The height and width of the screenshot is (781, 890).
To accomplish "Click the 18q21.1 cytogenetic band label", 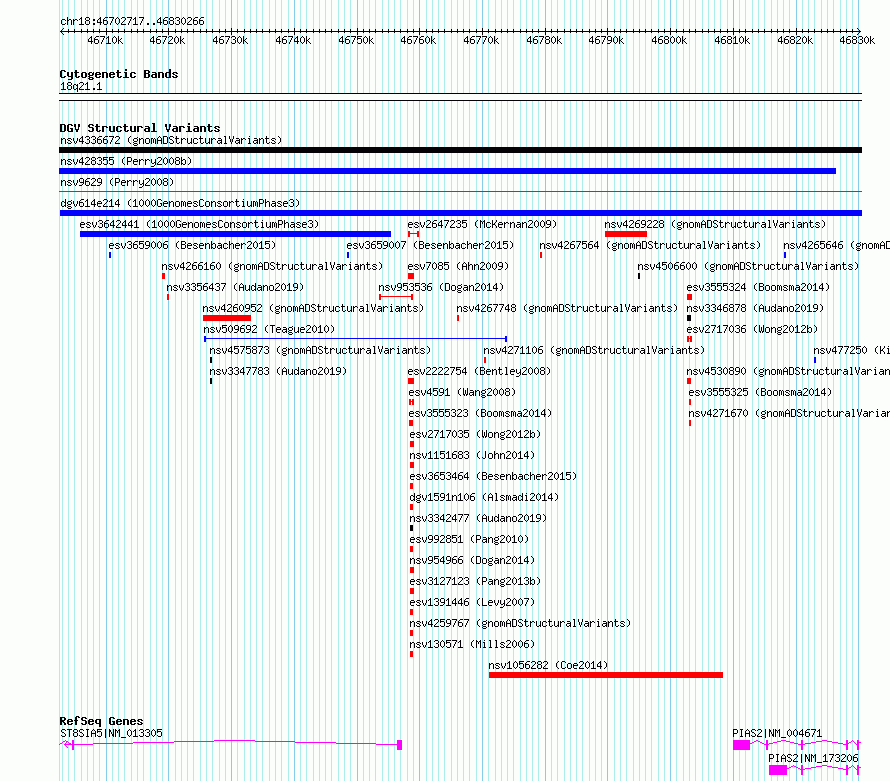I will (x=81, y=86).
